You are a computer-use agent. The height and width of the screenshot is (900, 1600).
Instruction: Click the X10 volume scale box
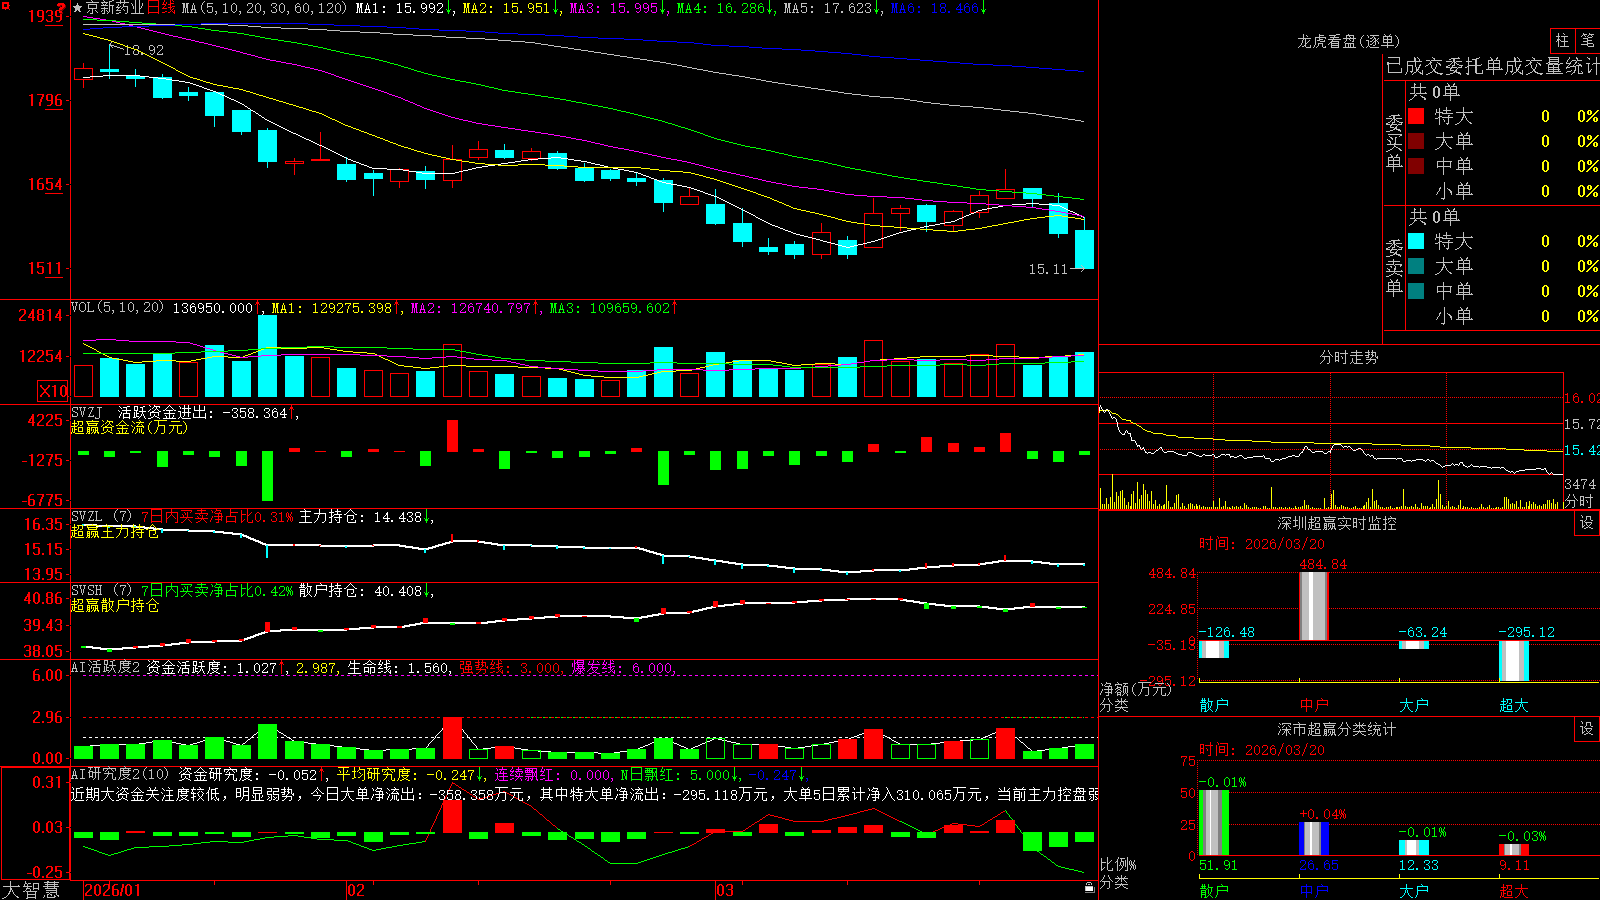tap(53, 391)
